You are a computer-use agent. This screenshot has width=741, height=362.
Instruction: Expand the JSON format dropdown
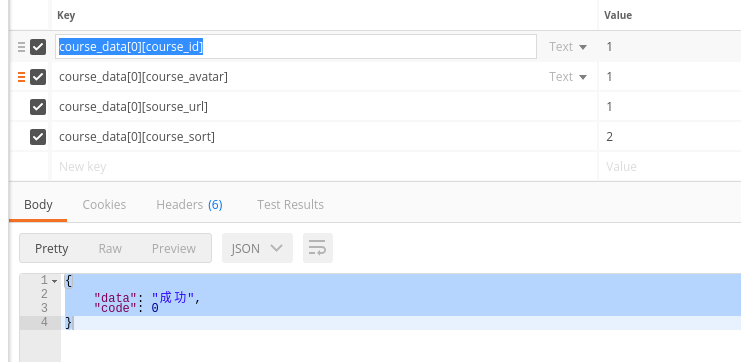257,248
